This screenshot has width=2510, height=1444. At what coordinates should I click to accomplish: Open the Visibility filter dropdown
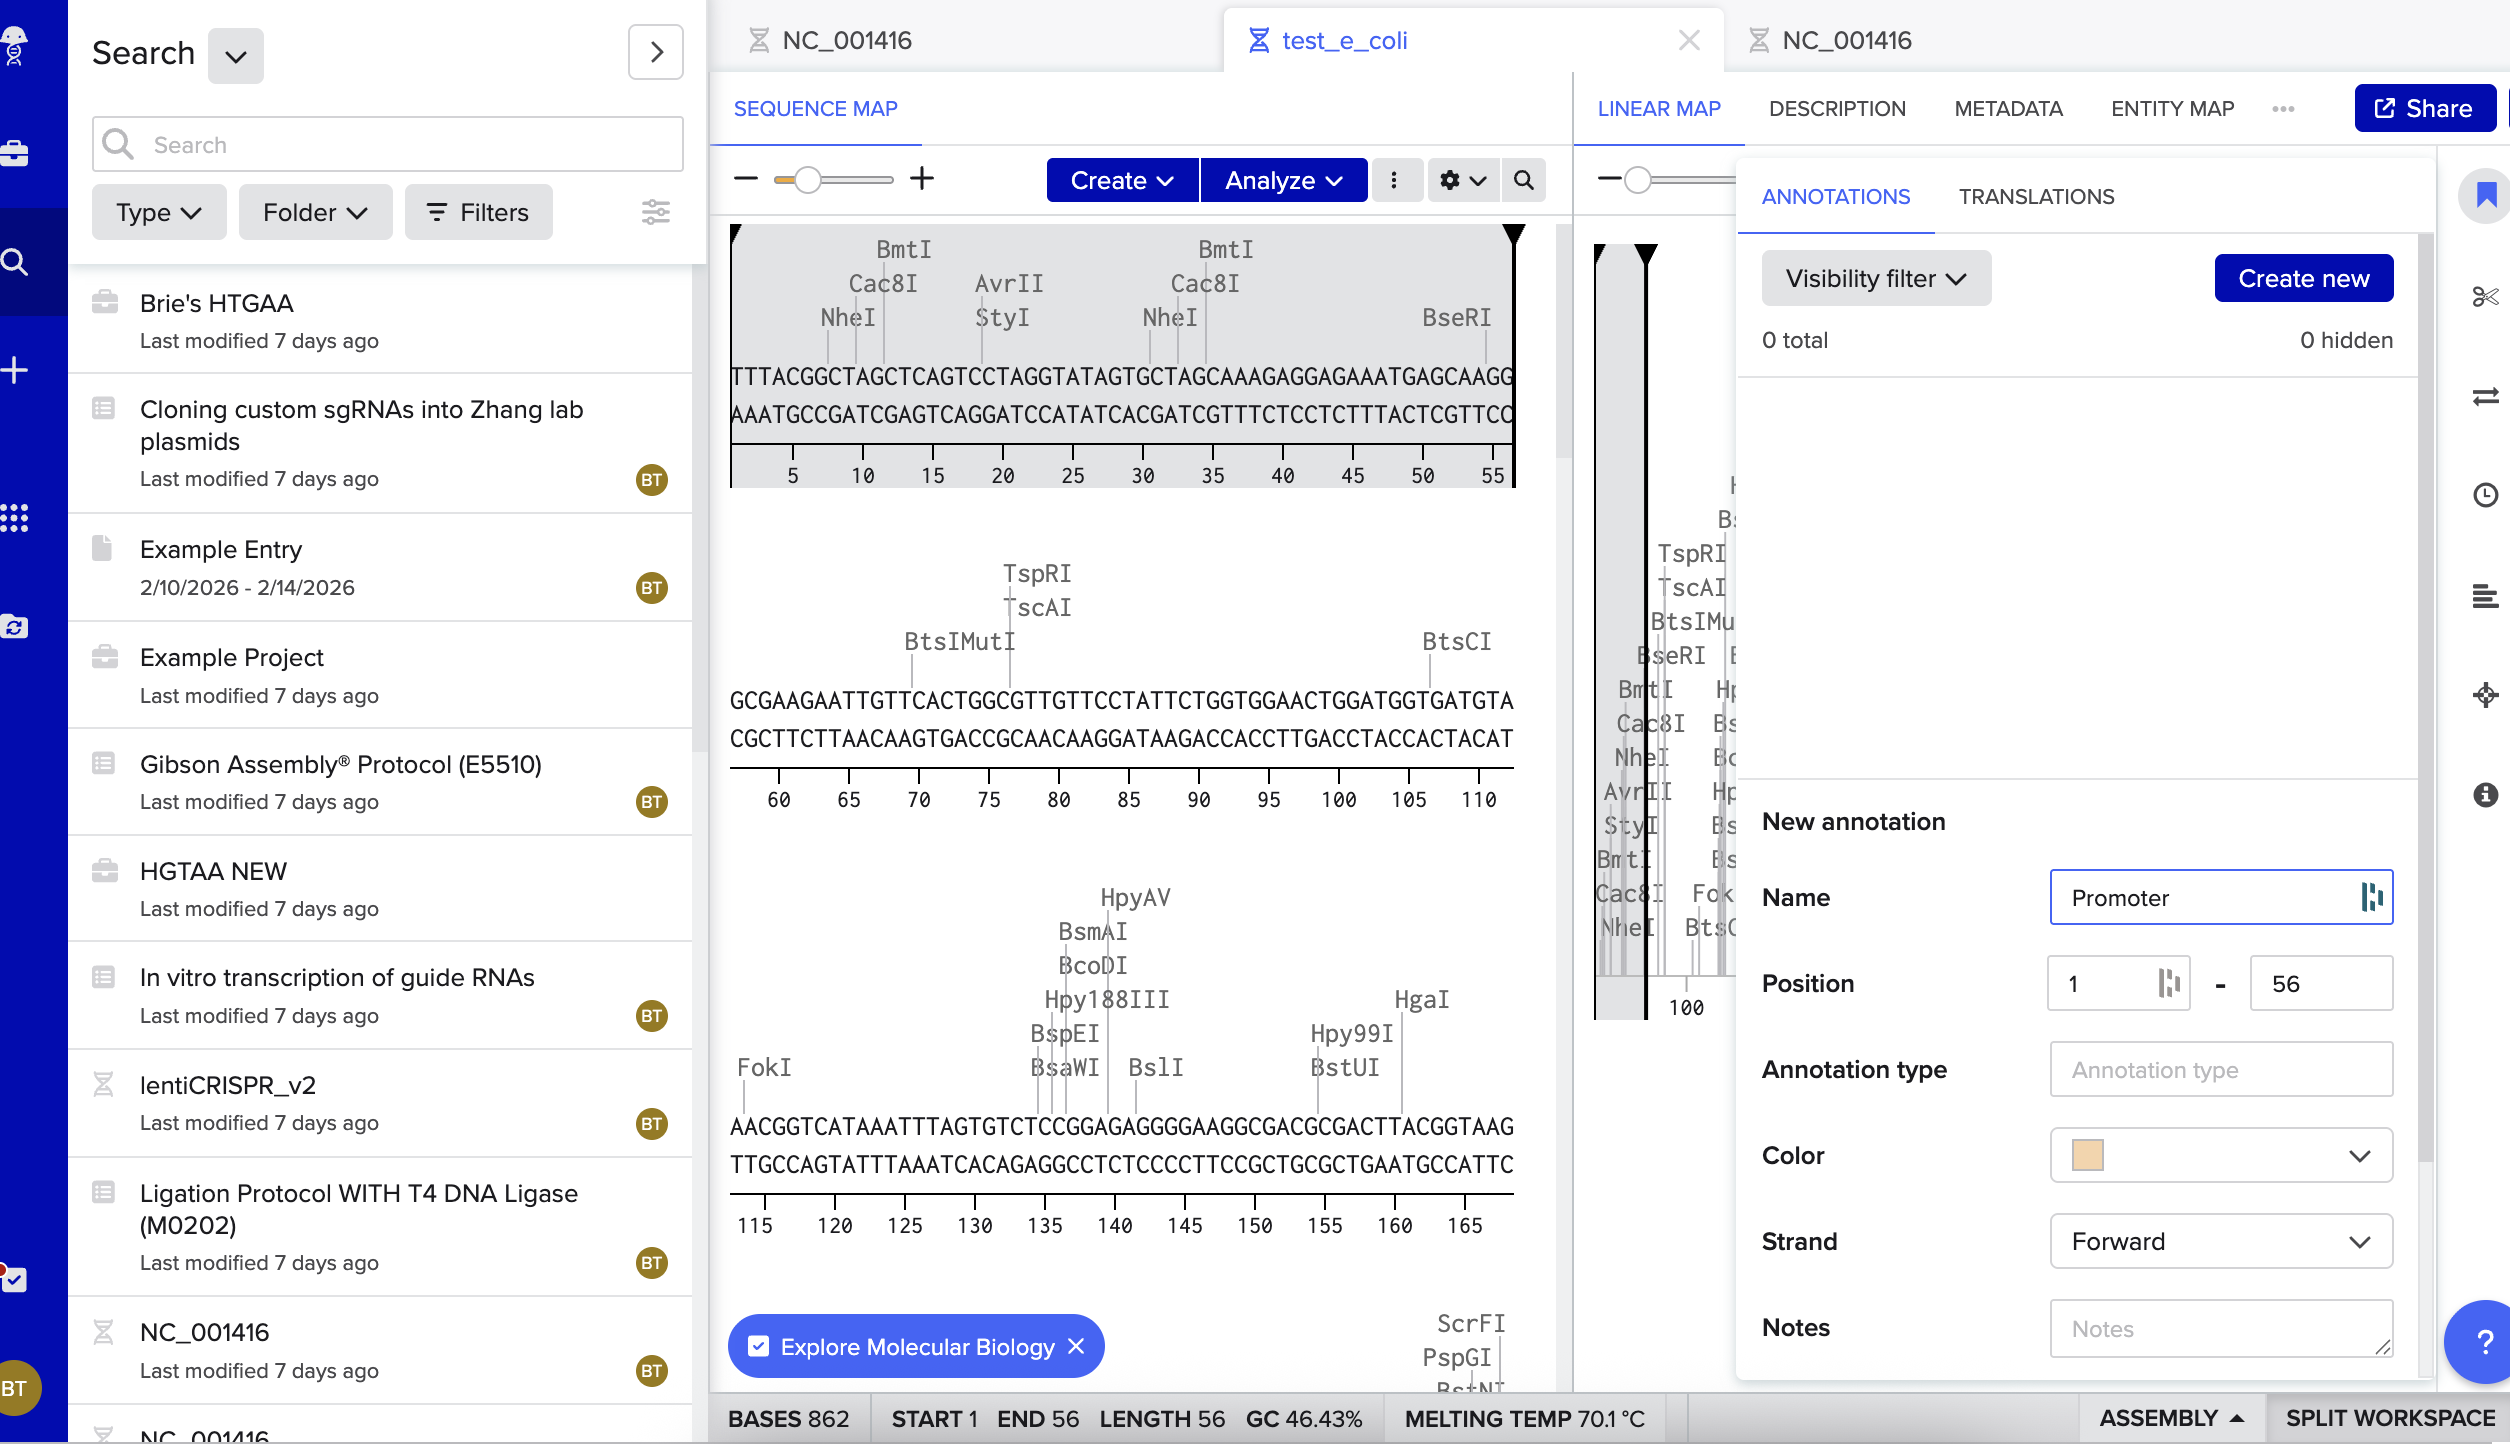click(1875, 278)
